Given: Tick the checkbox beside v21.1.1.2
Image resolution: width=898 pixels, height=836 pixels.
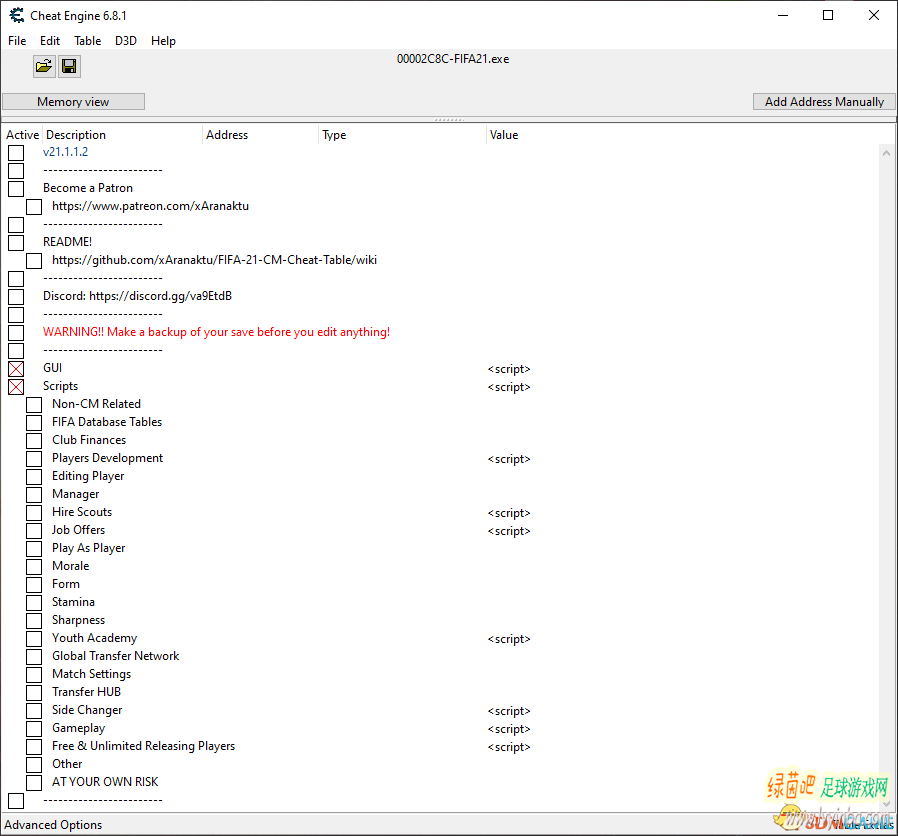Looking at the screenshot, I should (16, 153).
